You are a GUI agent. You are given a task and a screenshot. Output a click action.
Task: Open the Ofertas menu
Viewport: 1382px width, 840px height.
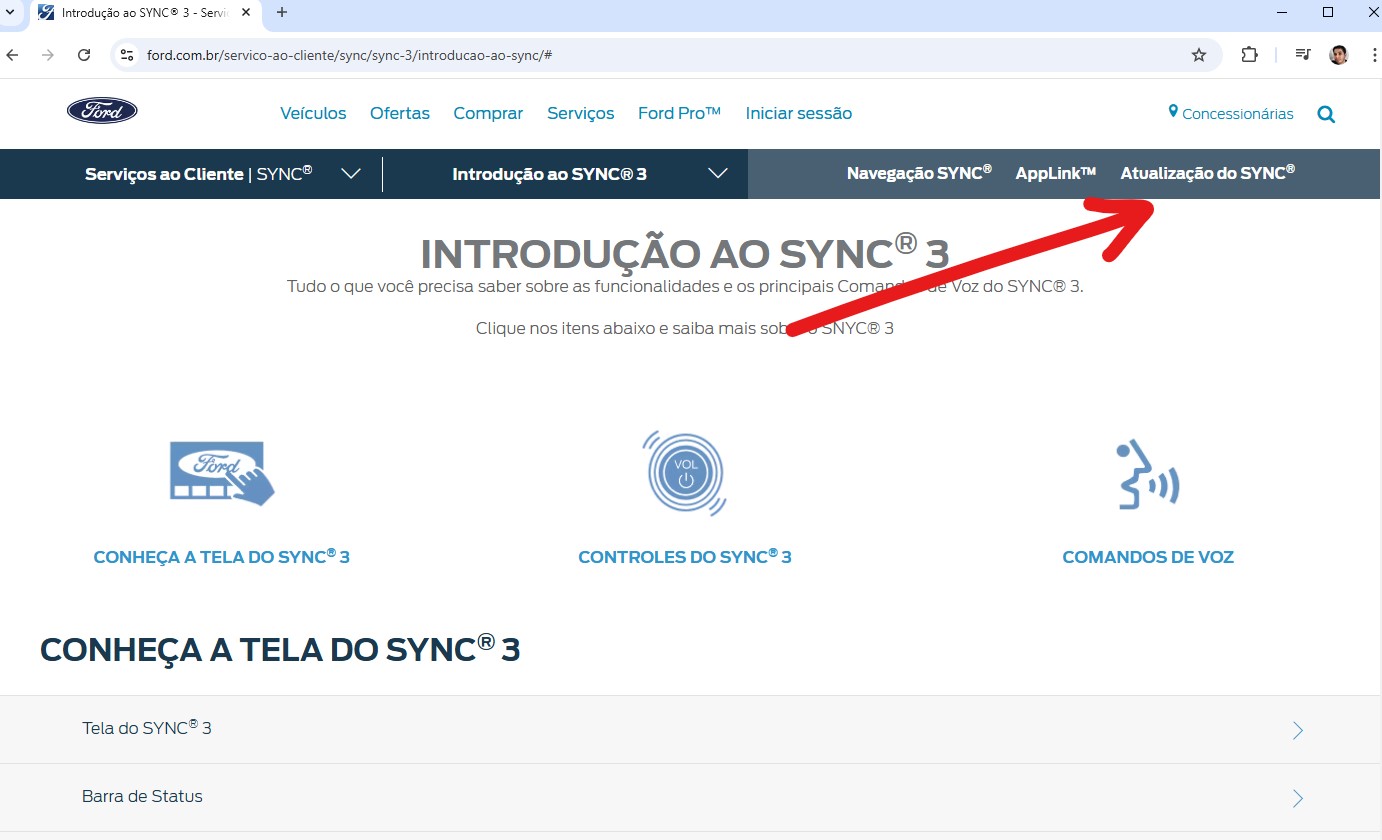pos(400,113)
